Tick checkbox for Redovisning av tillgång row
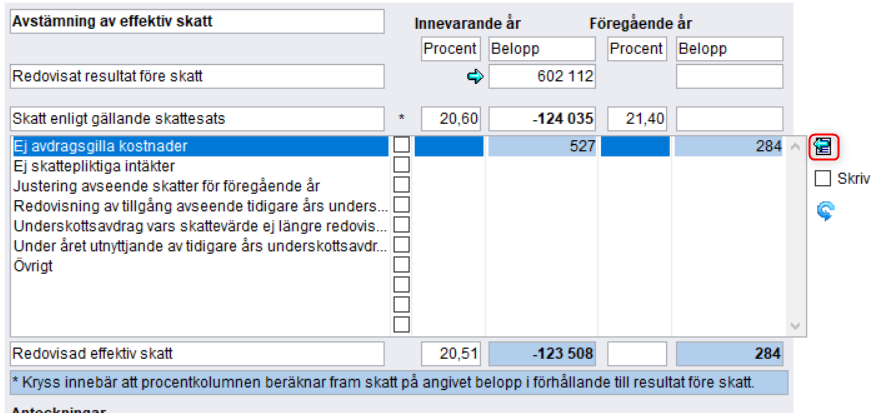 point(402,205)
